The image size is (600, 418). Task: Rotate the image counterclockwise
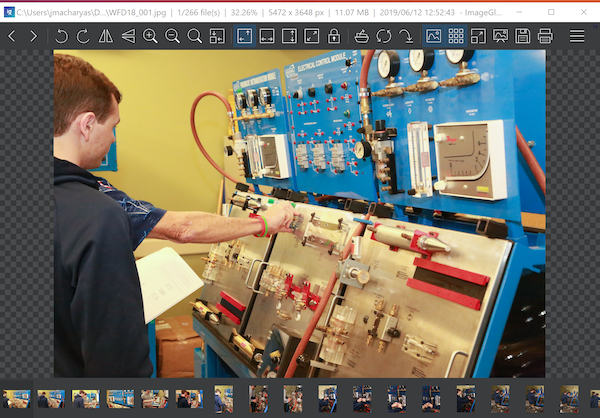[x=62, y=36]
